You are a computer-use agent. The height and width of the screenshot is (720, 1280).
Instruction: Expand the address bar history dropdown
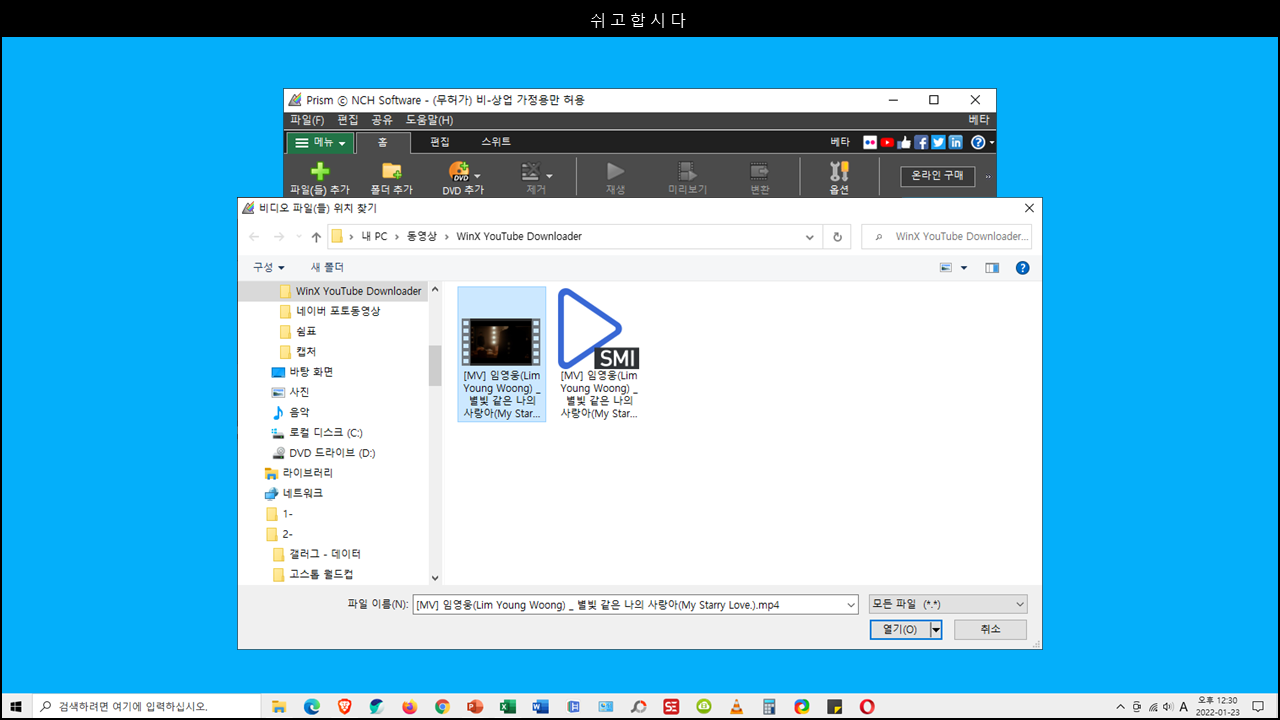click(x=811, y=237)
